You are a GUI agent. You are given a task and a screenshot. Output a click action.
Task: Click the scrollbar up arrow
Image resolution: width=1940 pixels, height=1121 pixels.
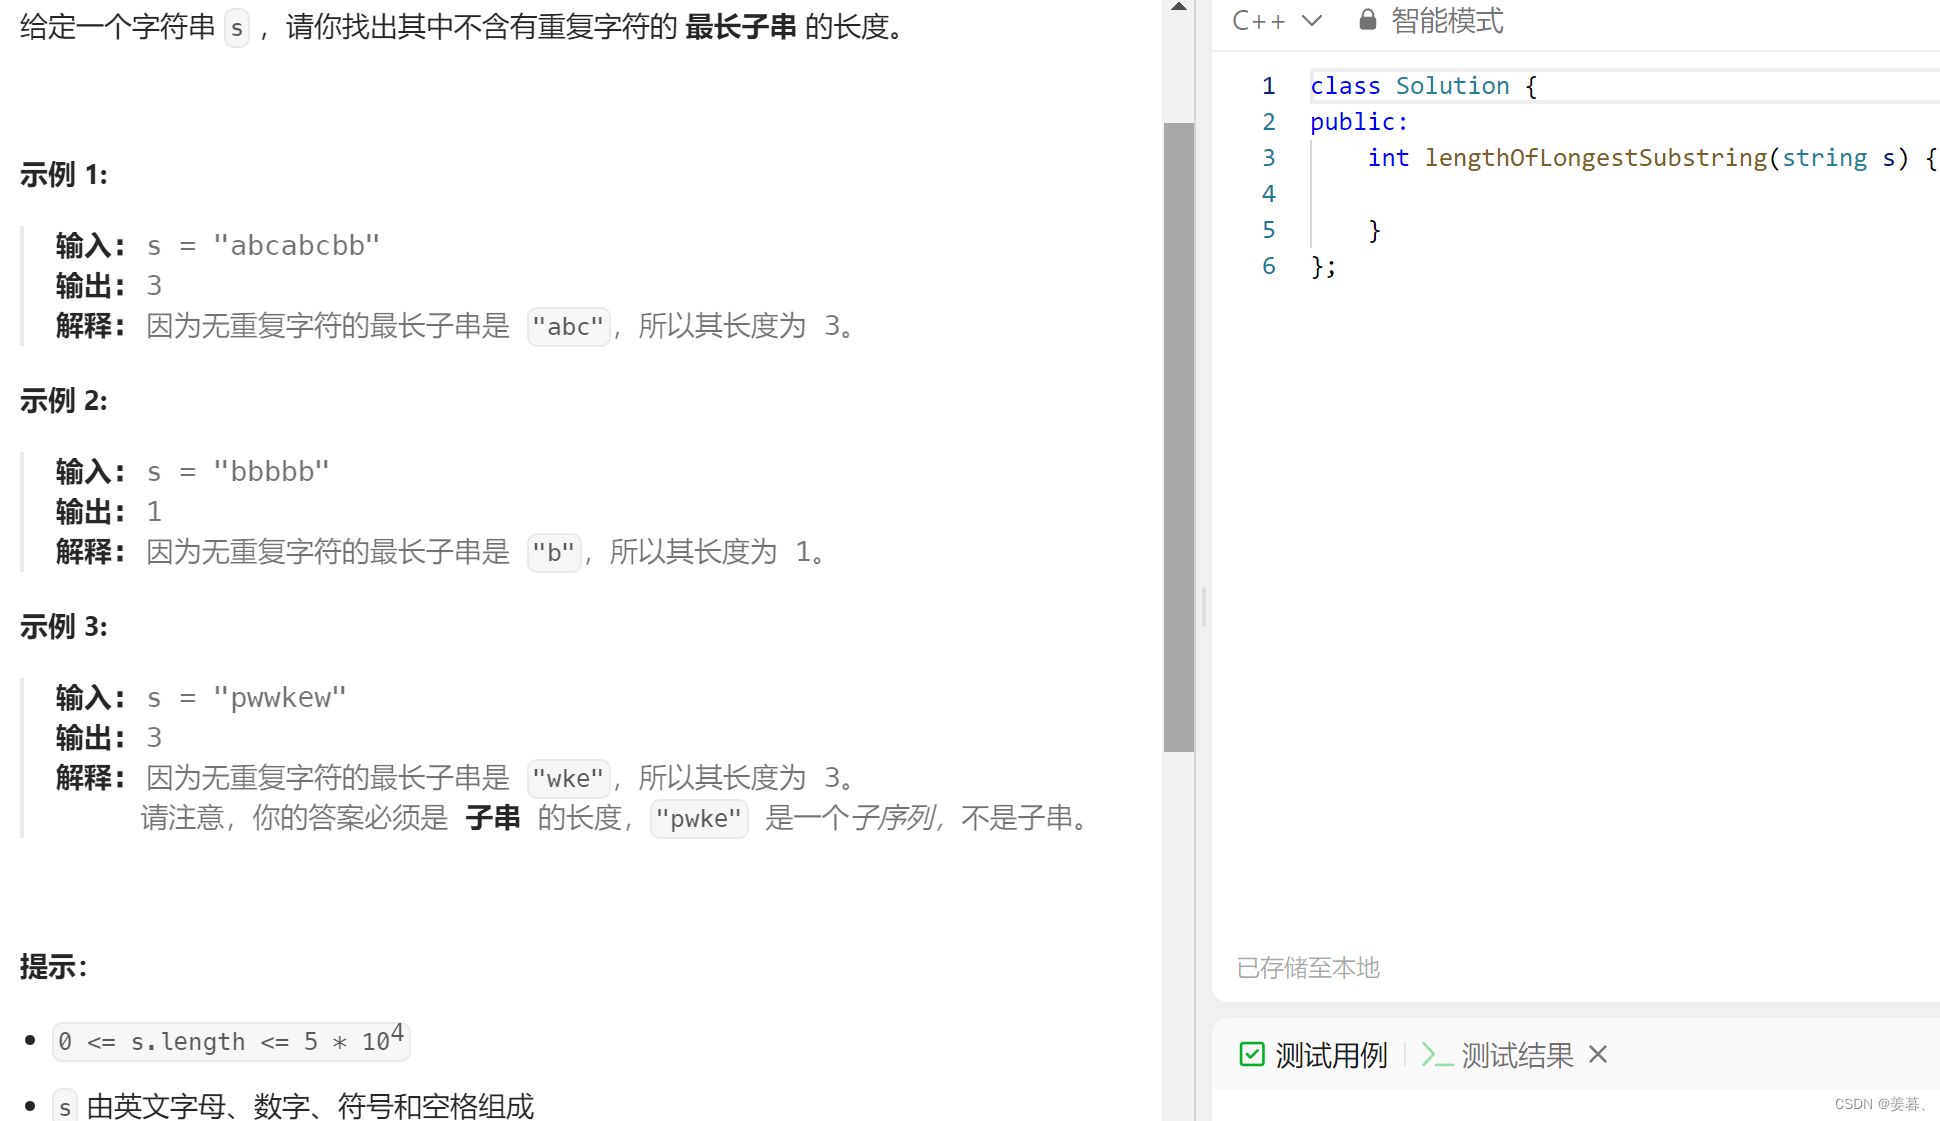(1179, 7)
